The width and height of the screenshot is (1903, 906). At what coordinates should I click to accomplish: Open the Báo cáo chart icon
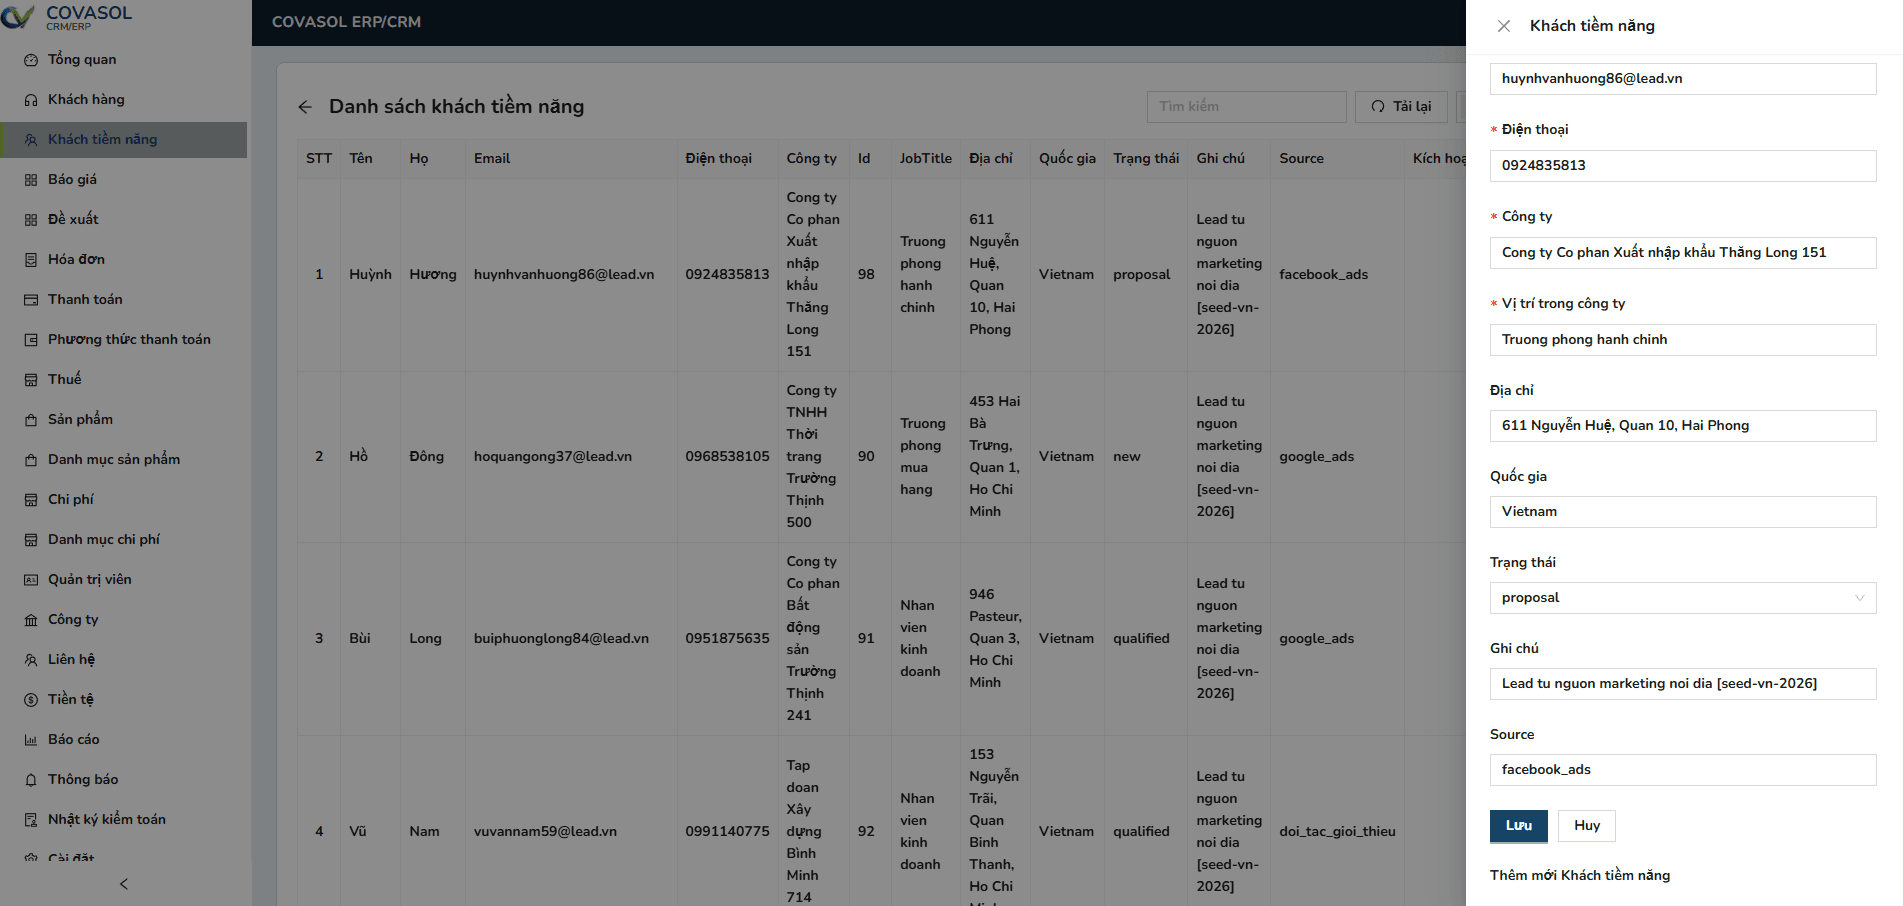point(30,739)
